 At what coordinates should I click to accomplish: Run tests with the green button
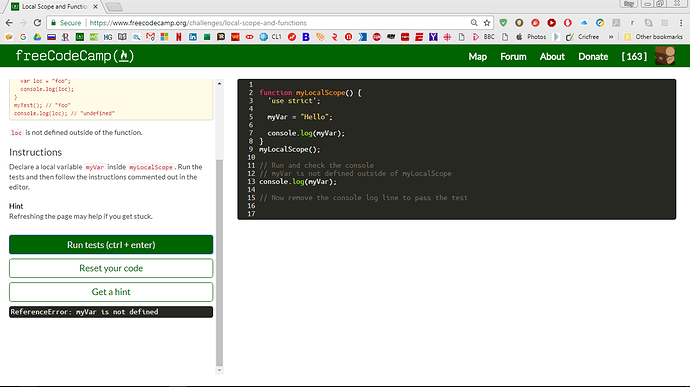pos(111,245)
